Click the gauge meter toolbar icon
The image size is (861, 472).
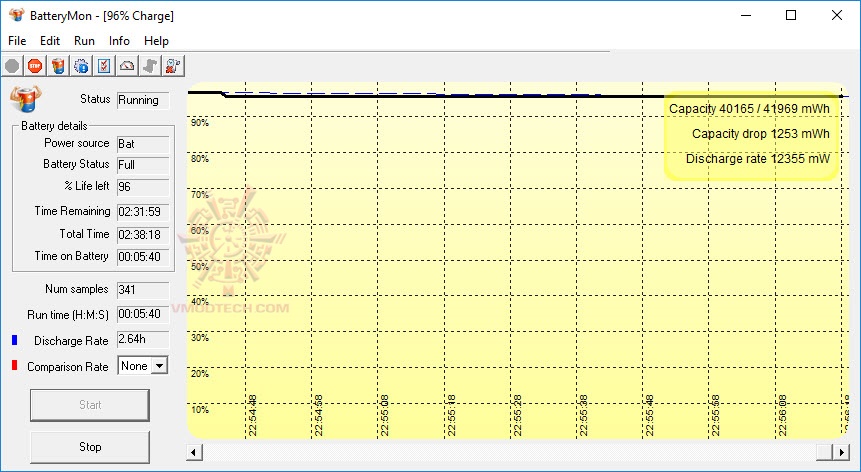(127, 66)
